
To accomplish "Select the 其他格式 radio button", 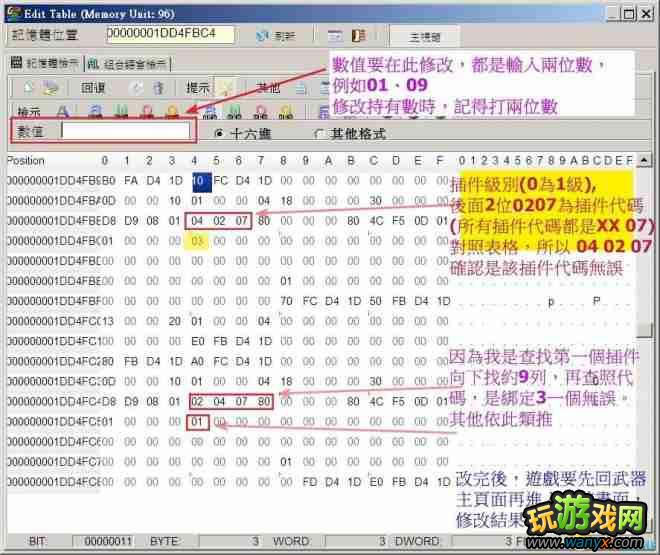I will pyautogui.click(x=320, y=133).
